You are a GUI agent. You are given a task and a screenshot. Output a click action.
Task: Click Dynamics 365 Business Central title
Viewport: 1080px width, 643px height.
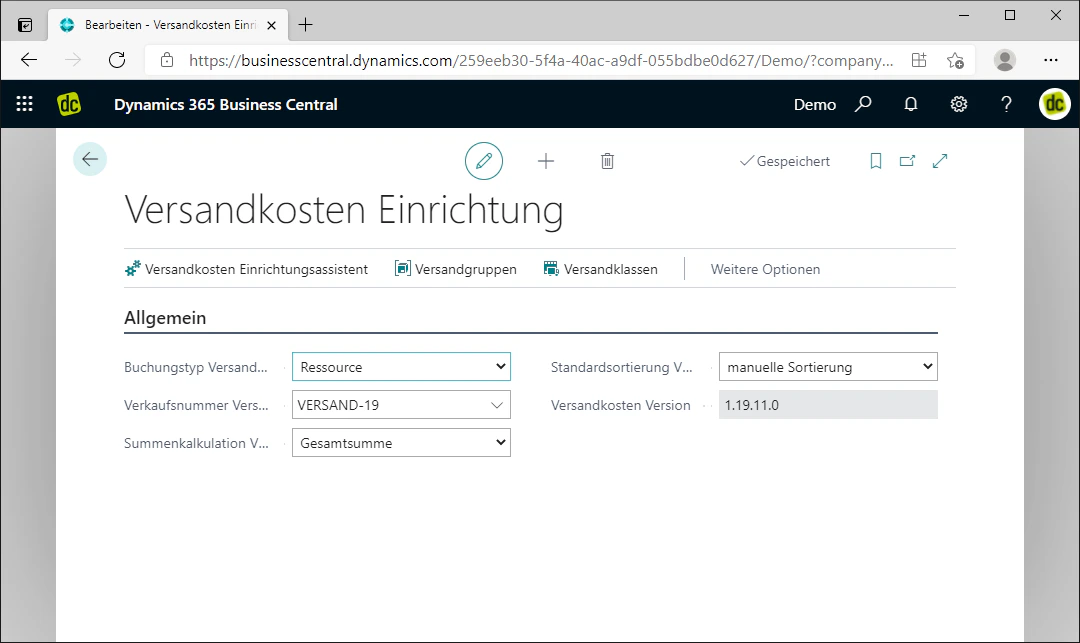click(226, 105)
